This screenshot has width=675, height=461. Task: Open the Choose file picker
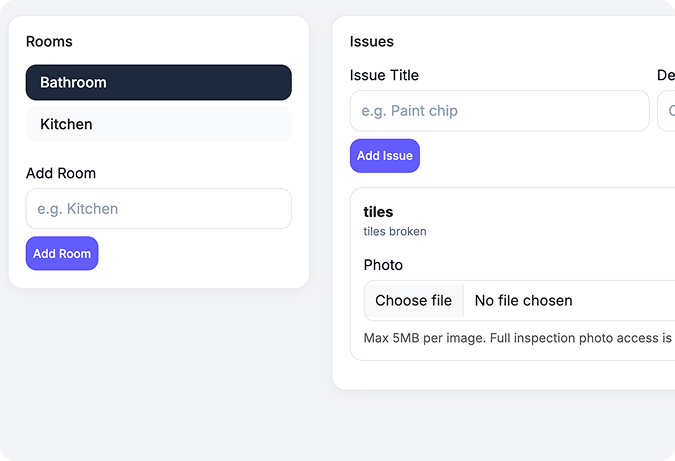[x=413, y=301]
